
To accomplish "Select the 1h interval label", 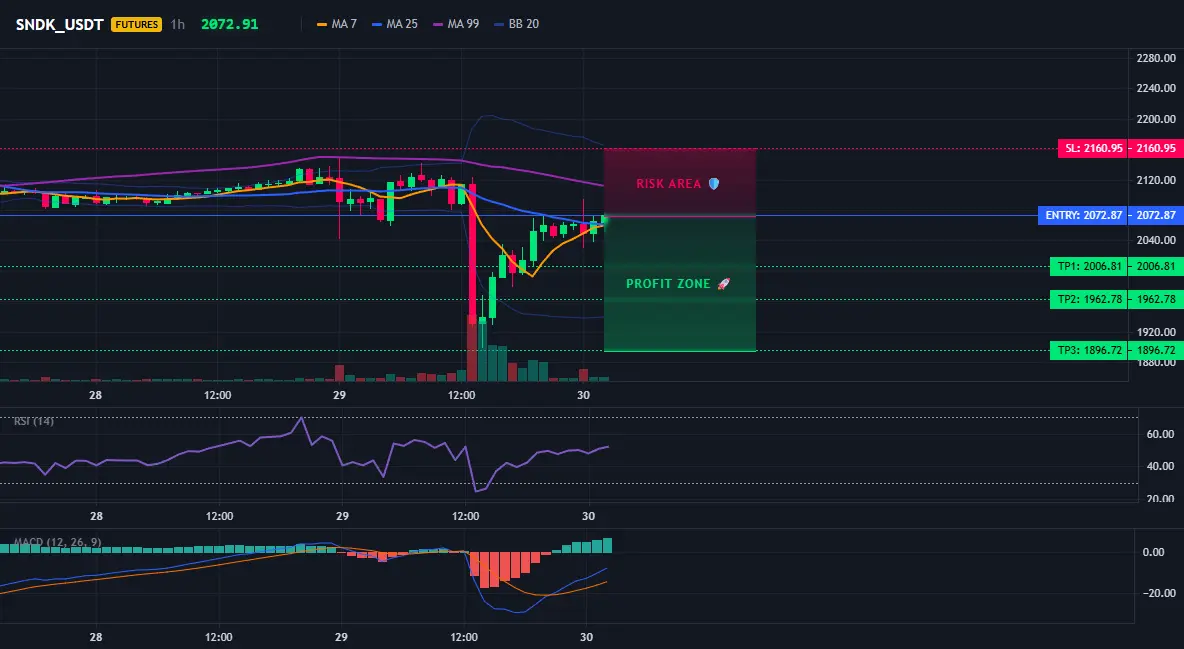I will (177, 24).
